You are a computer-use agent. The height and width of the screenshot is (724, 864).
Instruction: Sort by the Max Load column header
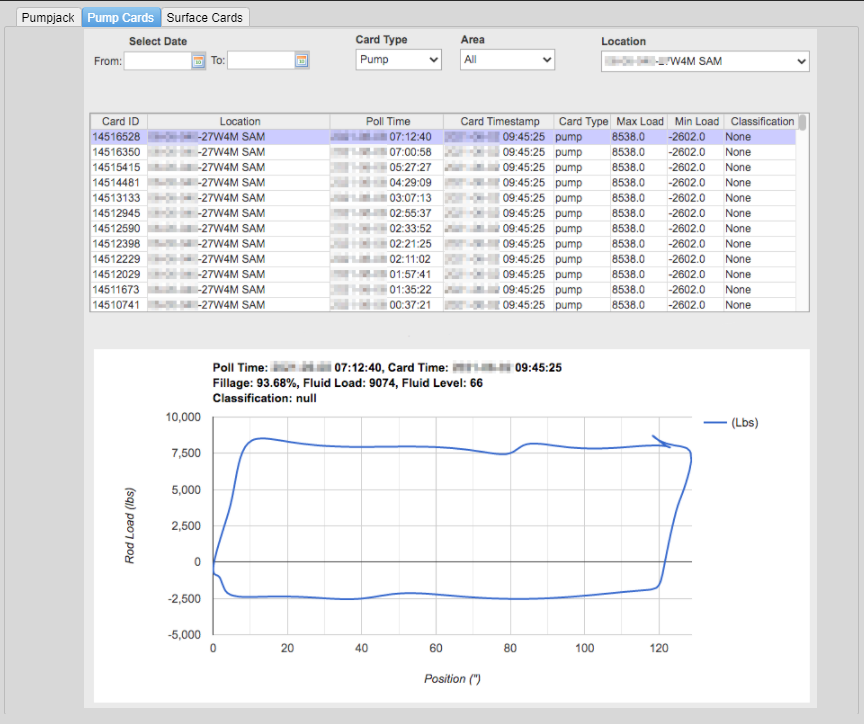(x=639, y=121)
